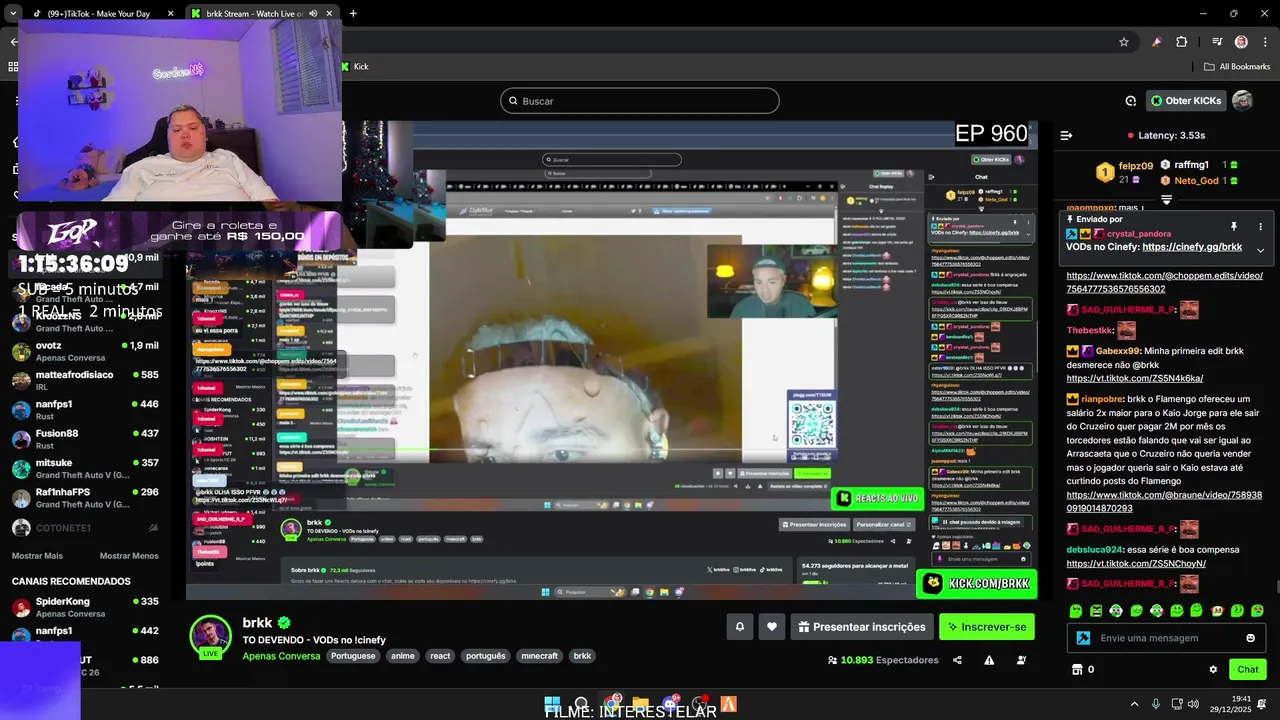Click the moderator hammer icon in chat input
Image resolution: width=1280 pixels, height=720 pixels.
[x=1083, y=638]
